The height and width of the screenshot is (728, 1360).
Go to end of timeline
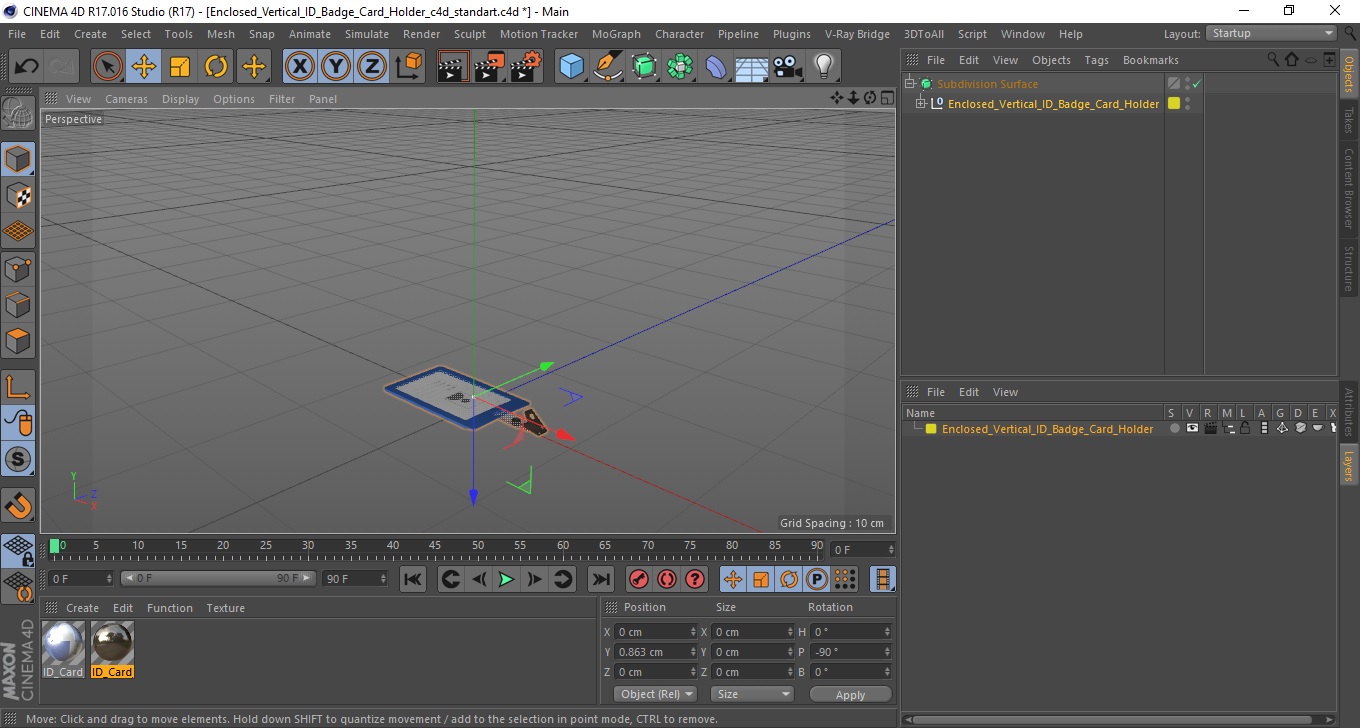click(600, 579)
